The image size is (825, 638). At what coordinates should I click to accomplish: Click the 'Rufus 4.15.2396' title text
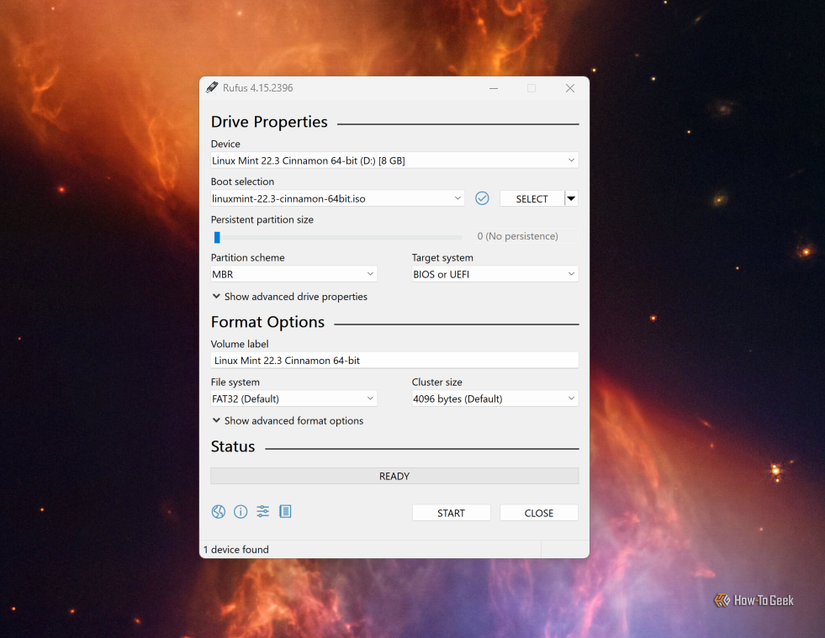[258, 88]
